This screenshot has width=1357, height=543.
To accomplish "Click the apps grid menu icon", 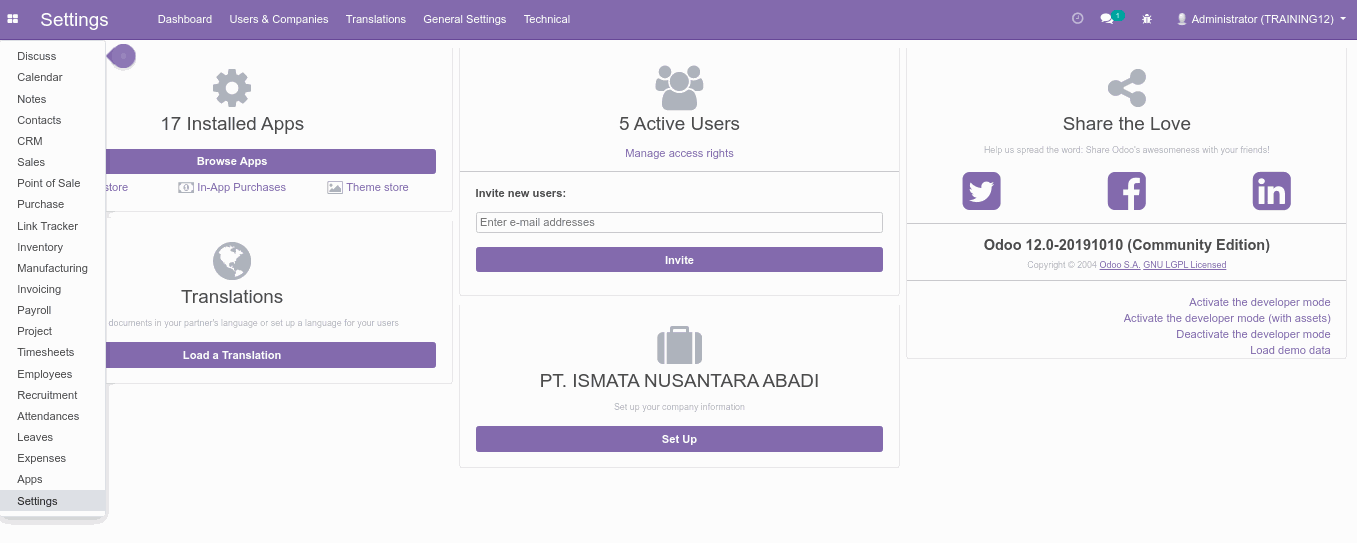I will (13, 19).
